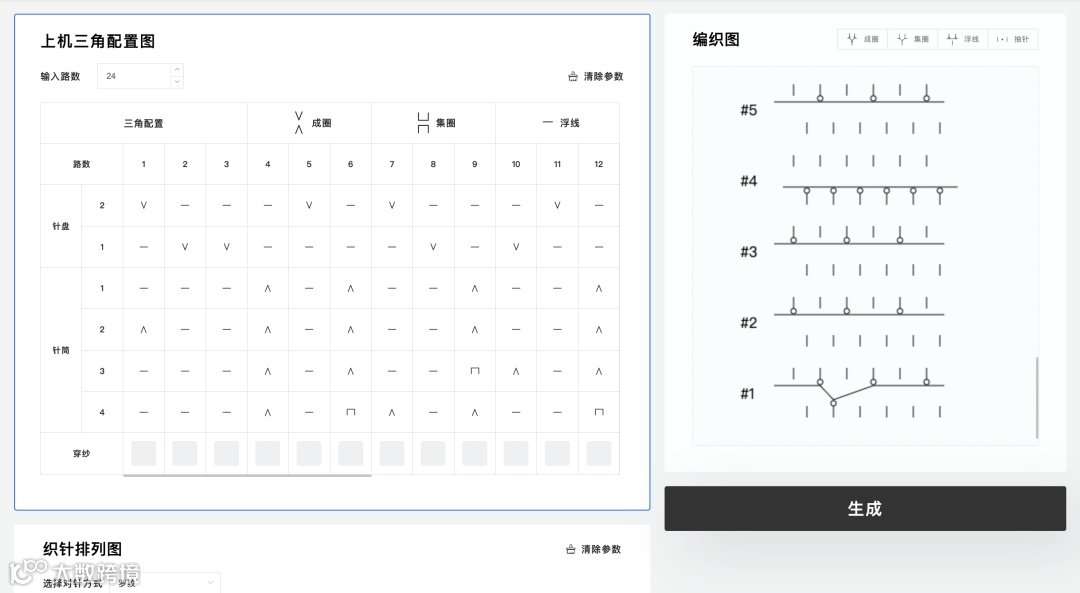Screen dimensions: 1080x593
Task: Select the 穿纱 yarn swatch under column 6
Action: point(351,453)
